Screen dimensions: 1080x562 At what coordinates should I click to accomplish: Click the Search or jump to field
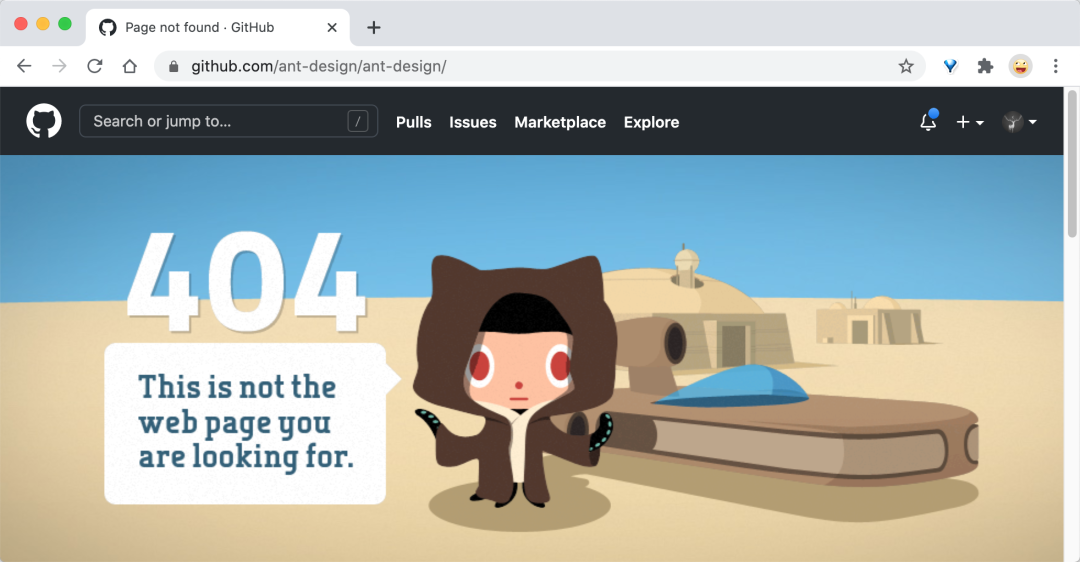229,121
